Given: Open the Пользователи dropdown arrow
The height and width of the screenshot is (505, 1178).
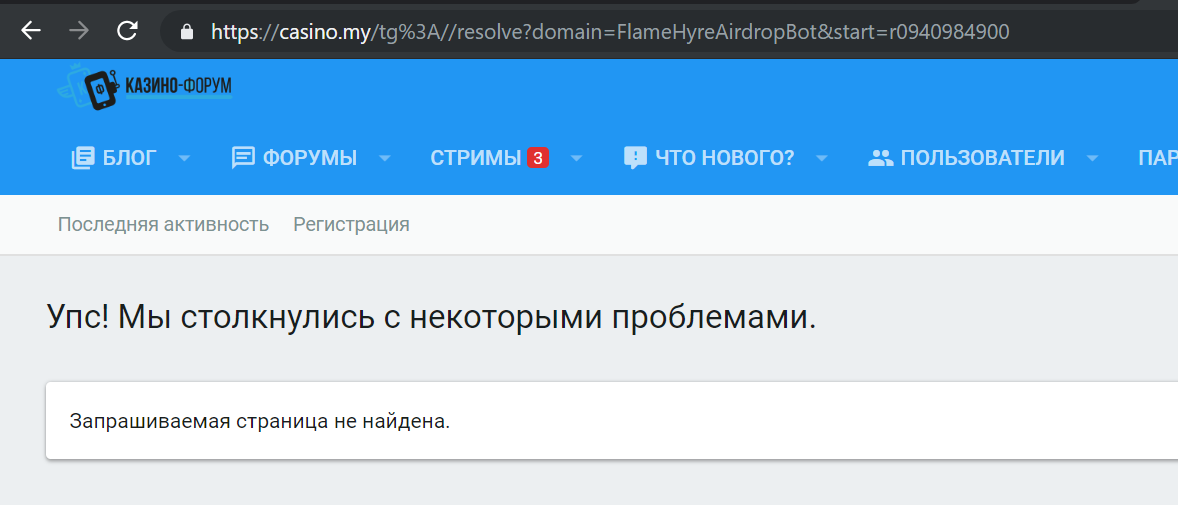Looking at the screenshot, I should point(1092,158).
